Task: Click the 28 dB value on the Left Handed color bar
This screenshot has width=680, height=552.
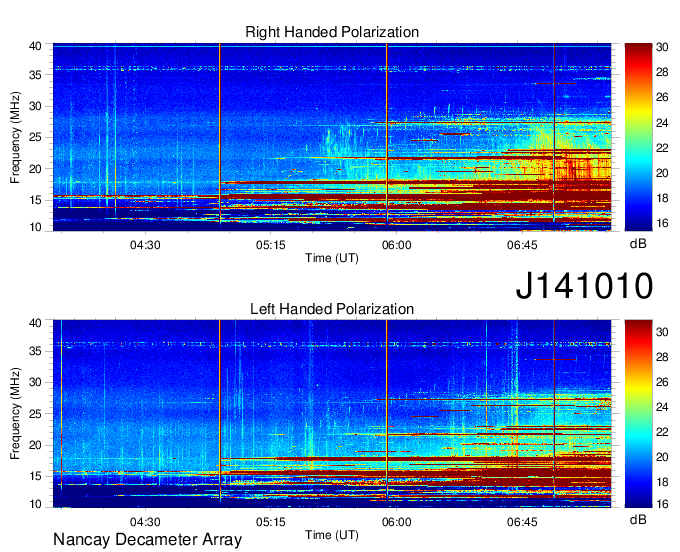Action: tap(662, 357)
